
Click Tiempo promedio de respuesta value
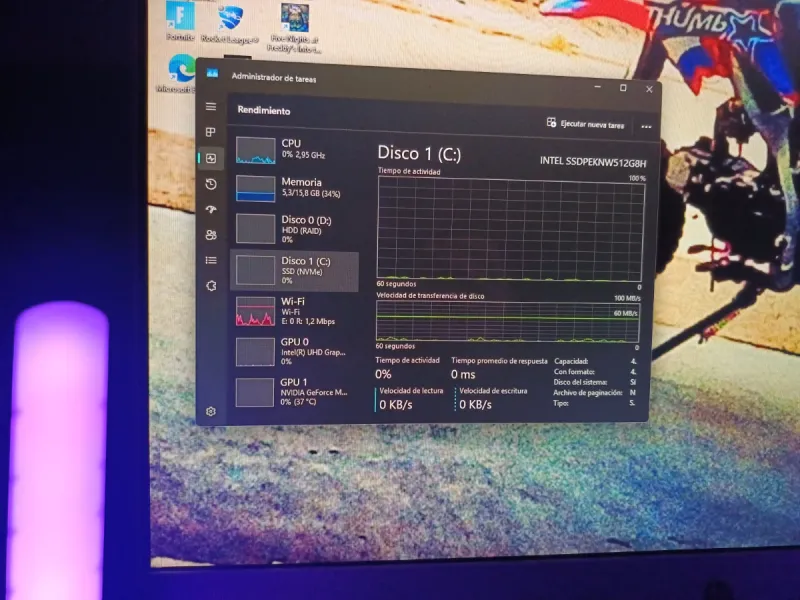point(463,374)
